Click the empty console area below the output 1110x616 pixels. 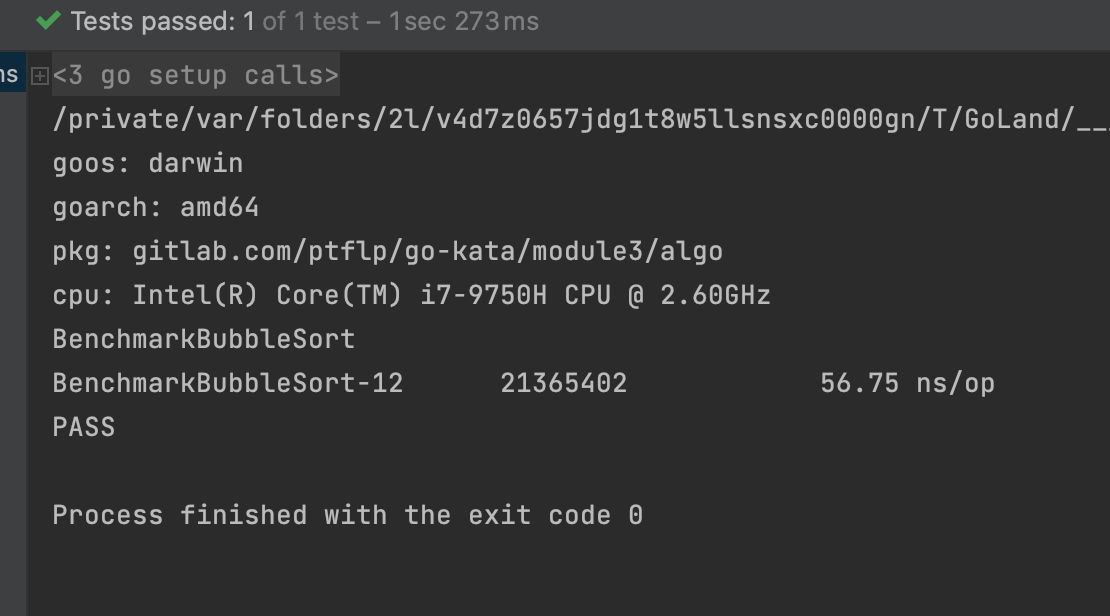[560, 575]
